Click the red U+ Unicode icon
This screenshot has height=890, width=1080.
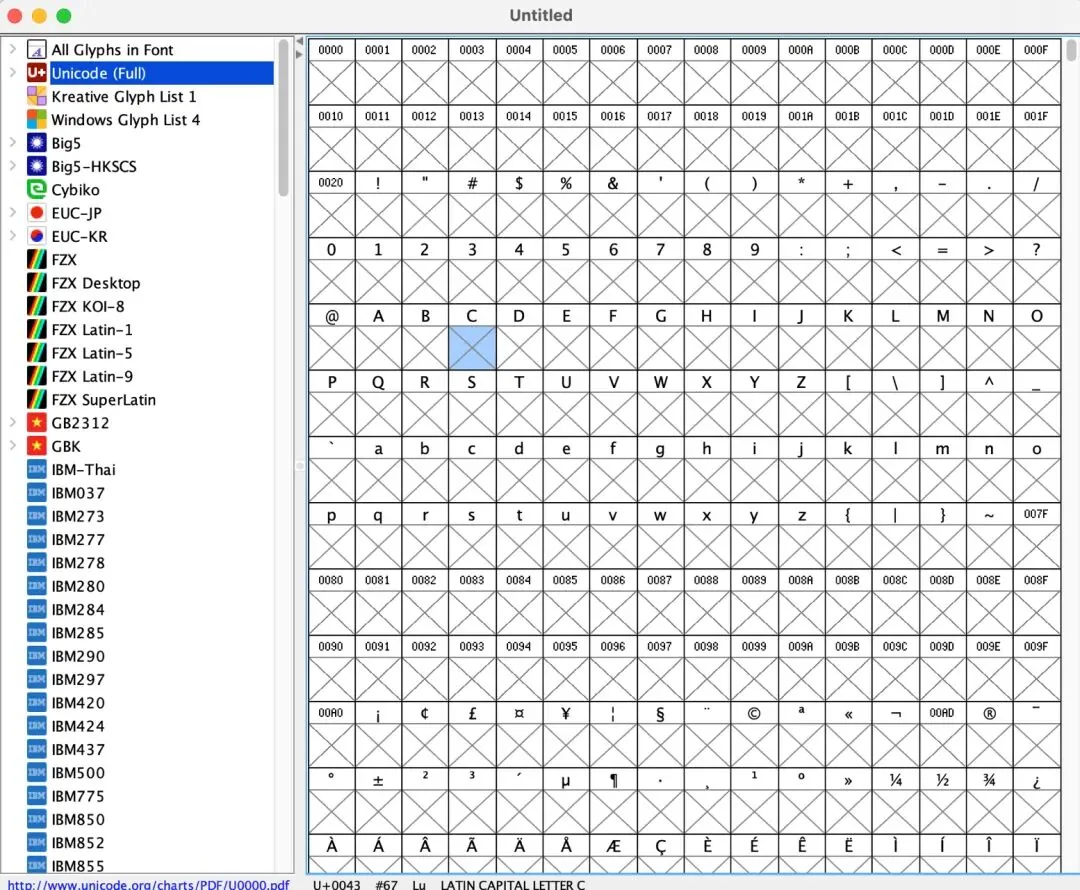37,73
